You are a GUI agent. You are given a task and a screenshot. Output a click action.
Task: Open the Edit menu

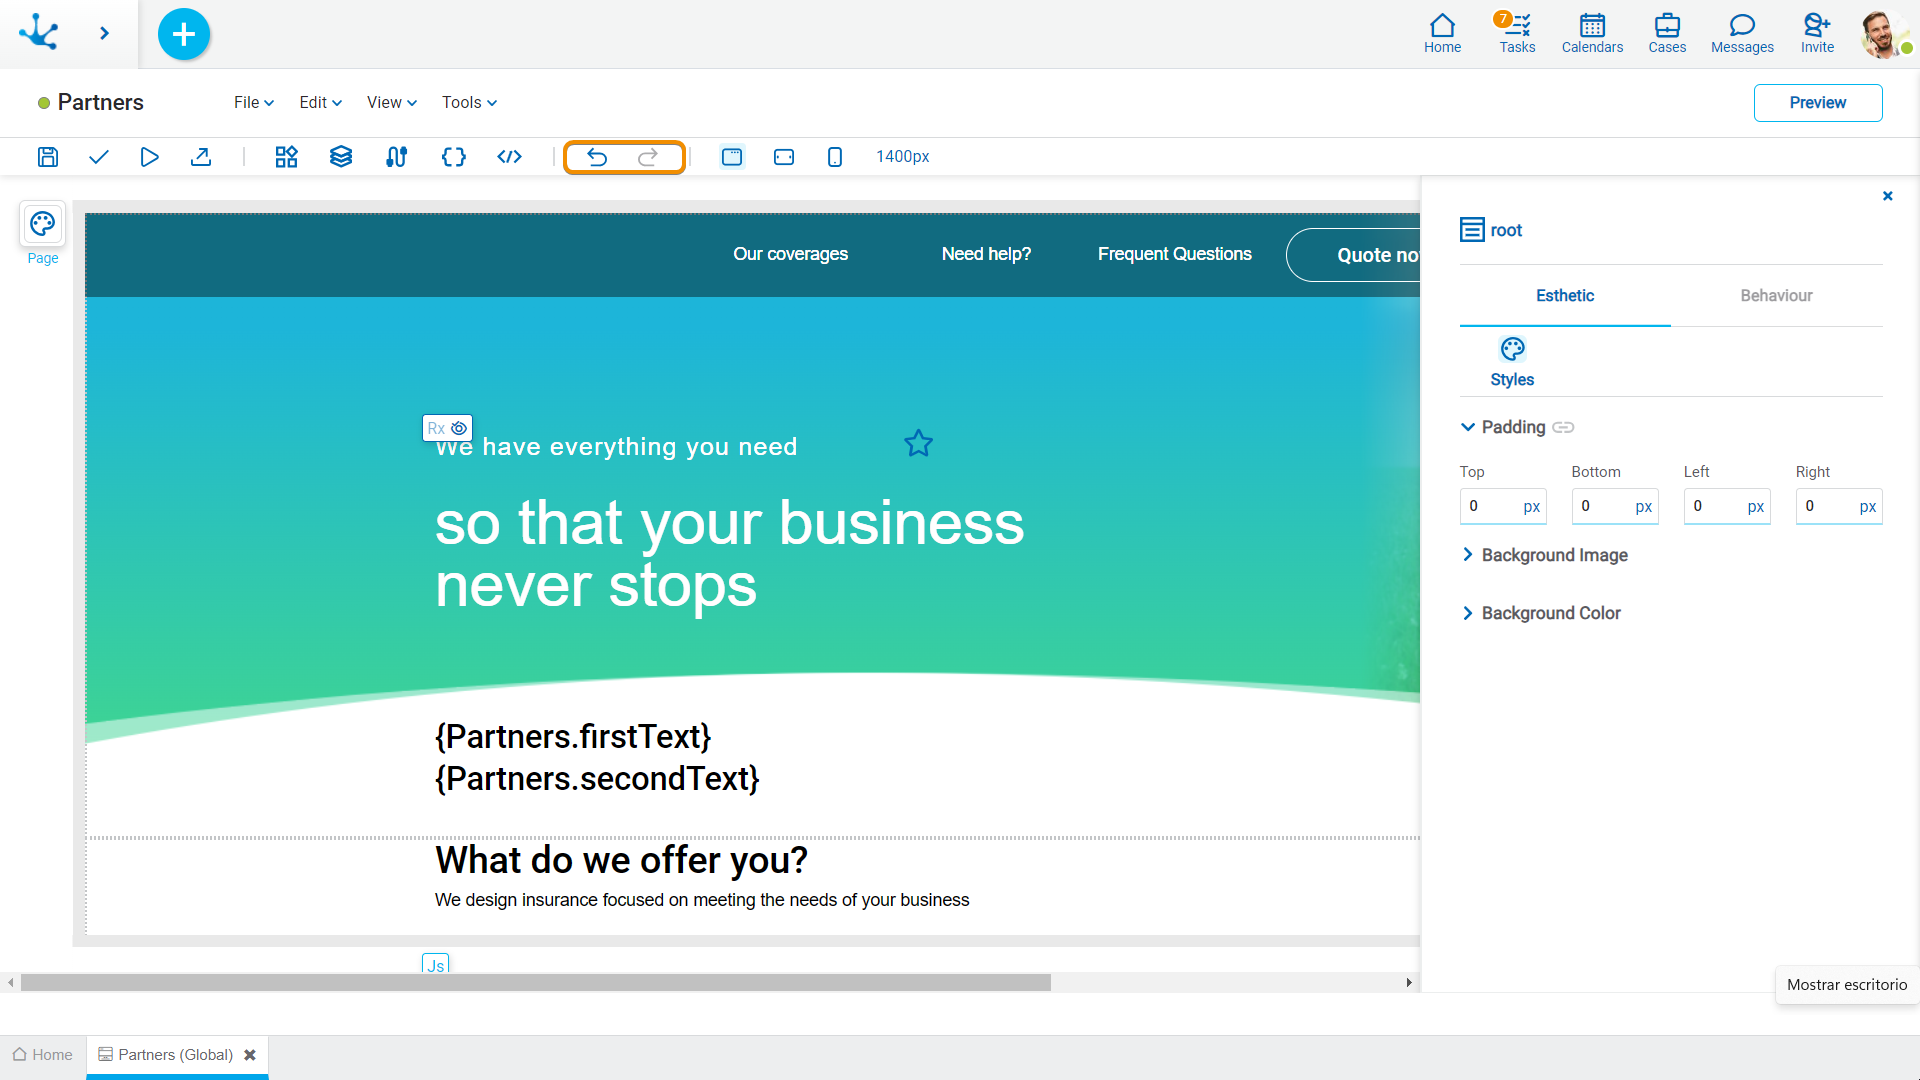(x=318, y=103)
